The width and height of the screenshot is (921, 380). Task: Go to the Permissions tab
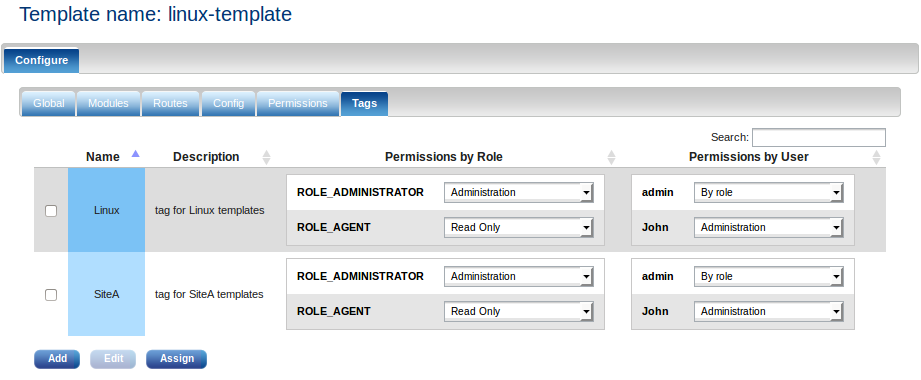coord(298,103)
